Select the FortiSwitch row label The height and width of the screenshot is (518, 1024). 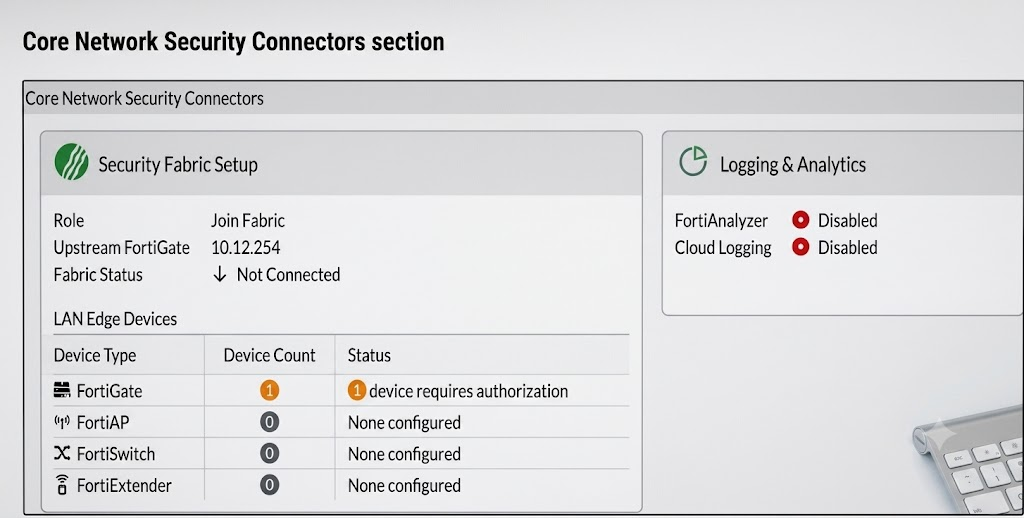click(116, 454)
